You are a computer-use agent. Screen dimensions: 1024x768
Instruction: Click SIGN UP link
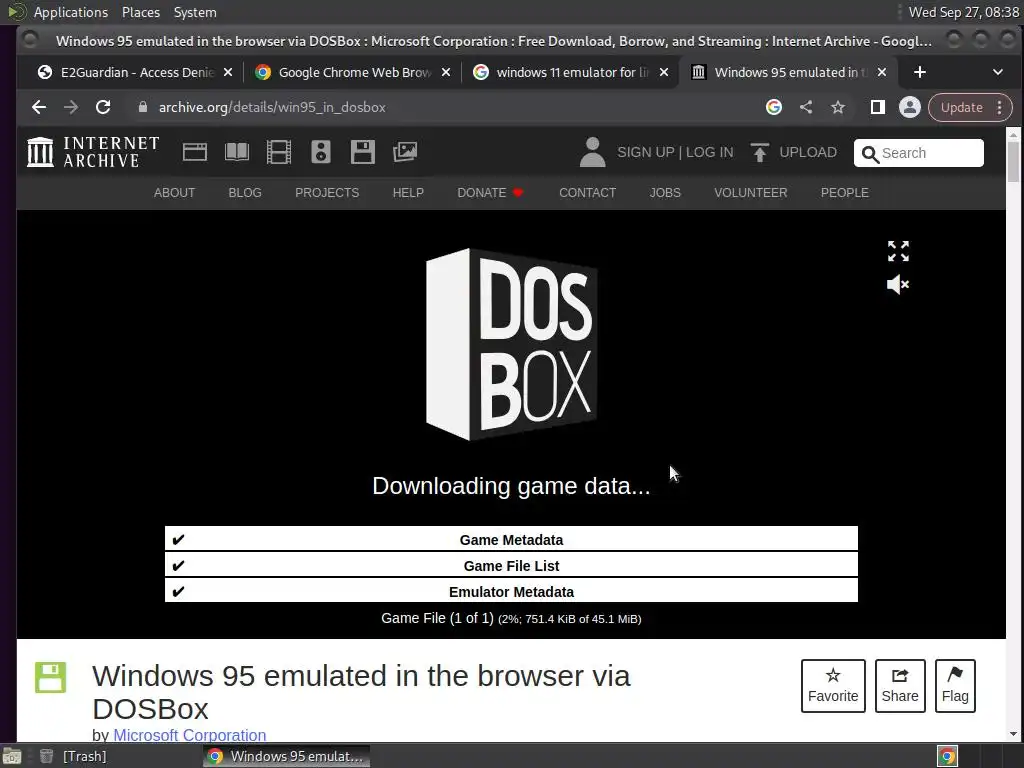click(646, 152)
